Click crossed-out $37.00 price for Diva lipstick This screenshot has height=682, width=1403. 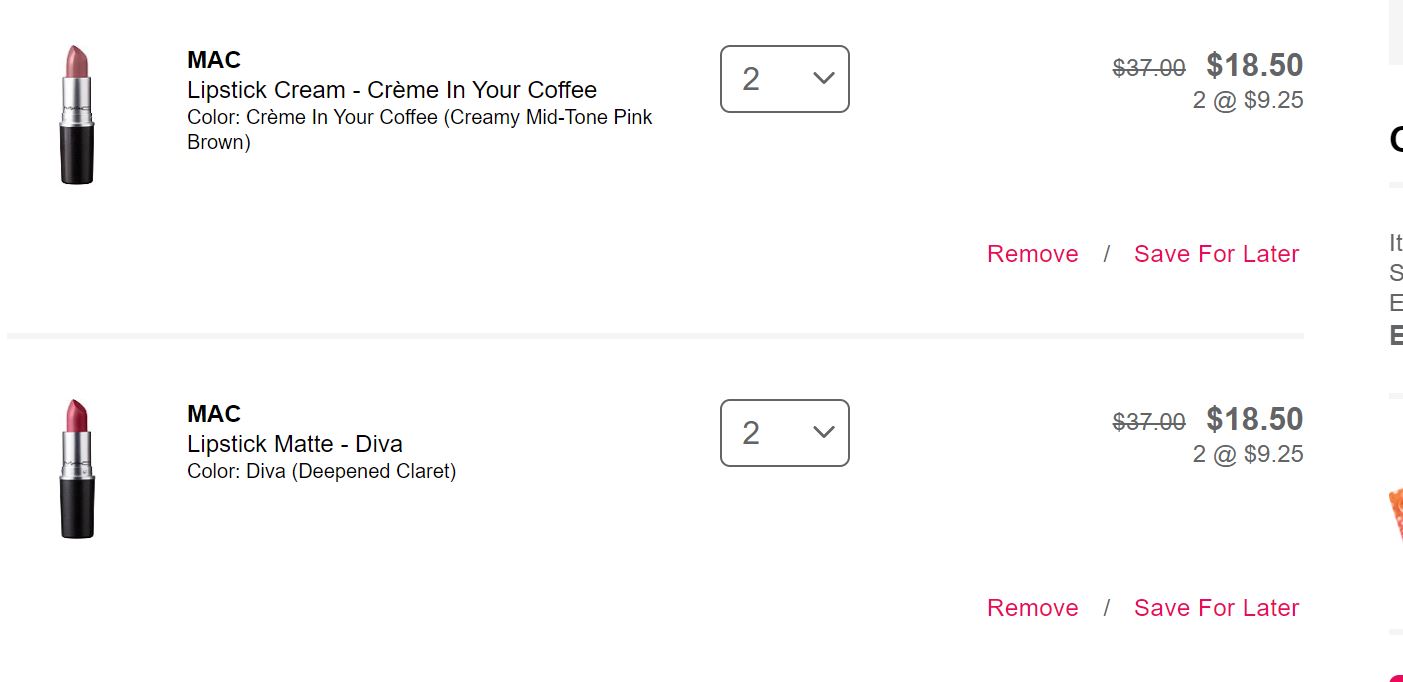tap(1149, 422)
